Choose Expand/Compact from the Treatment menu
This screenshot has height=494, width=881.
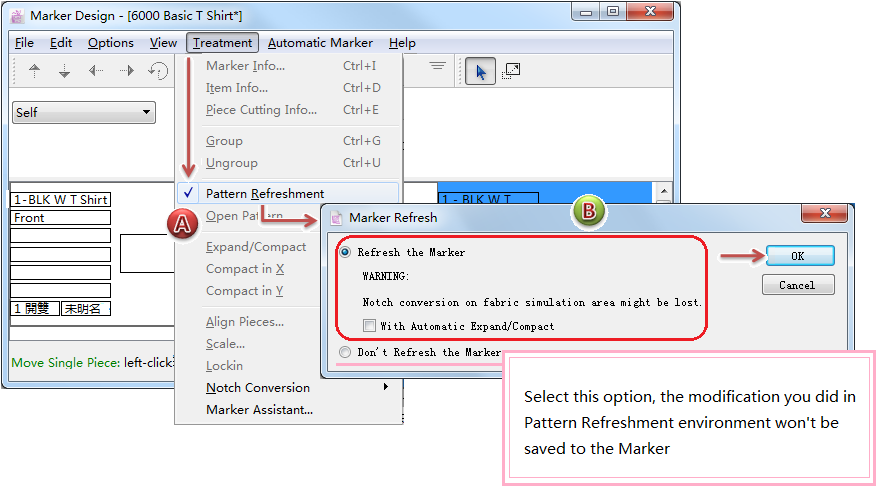[x=256, y=247]
